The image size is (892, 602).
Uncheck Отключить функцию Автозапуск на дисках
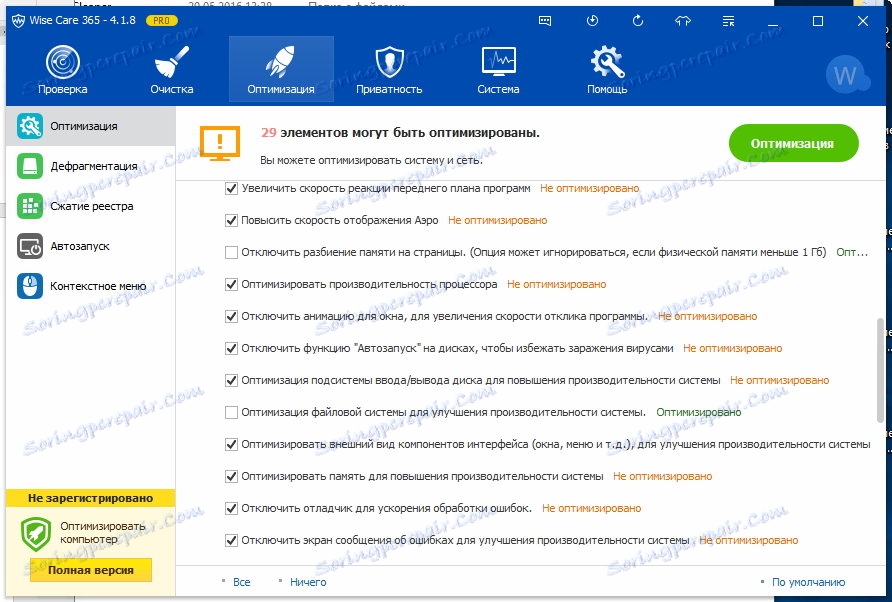[x=231, y=348]
